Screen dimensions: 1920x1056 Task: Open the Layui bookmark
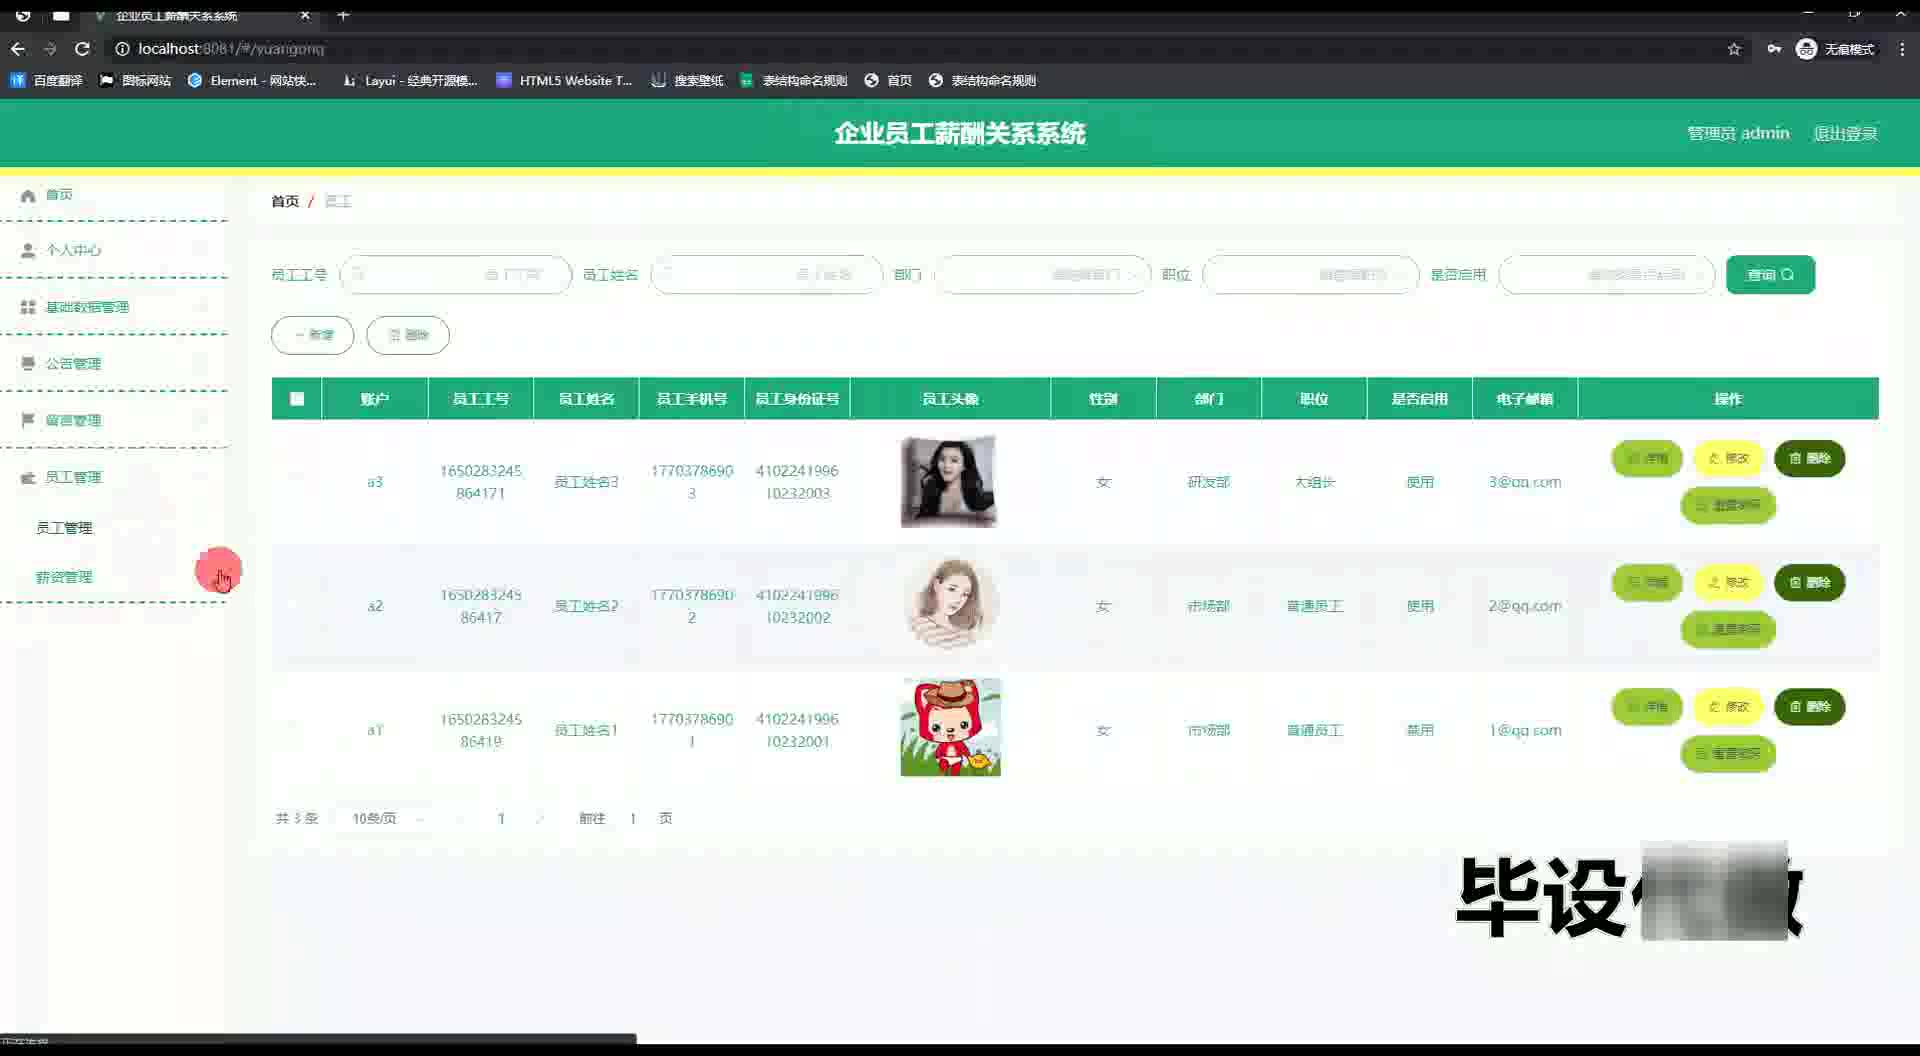coord(410,81)
